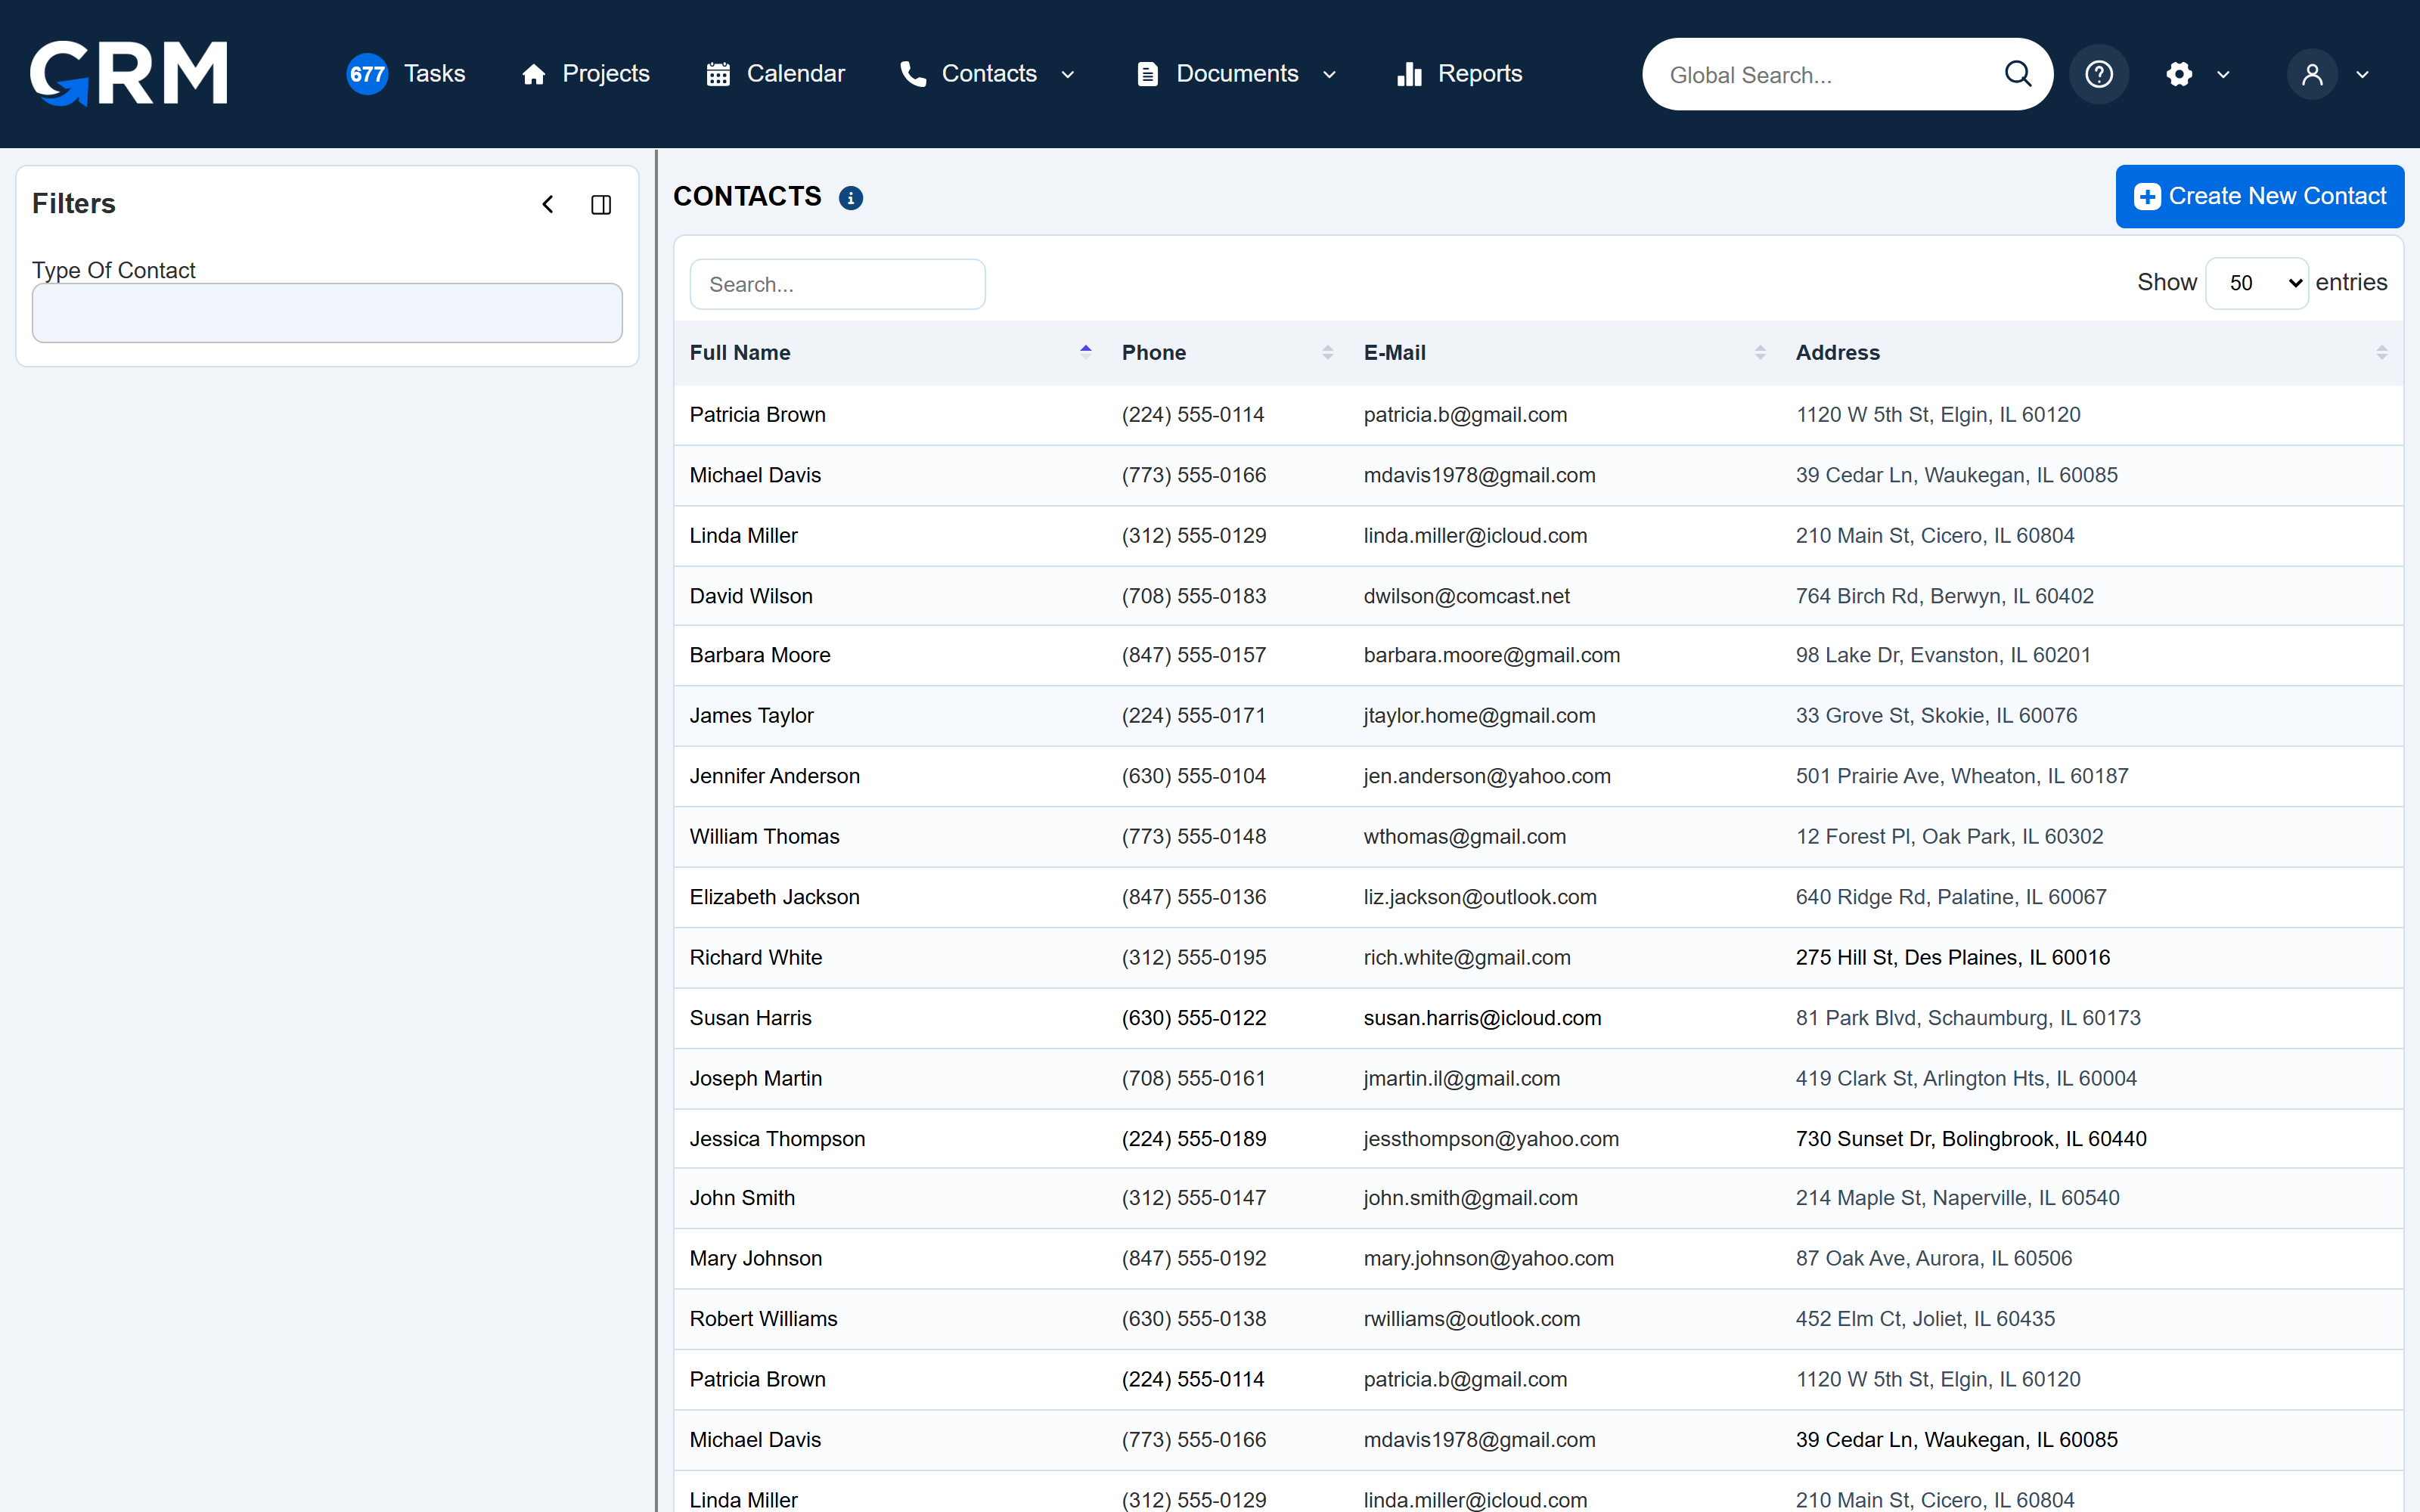
Task: Click Susan Harris's name
Action: click(x=750, y=1018)
